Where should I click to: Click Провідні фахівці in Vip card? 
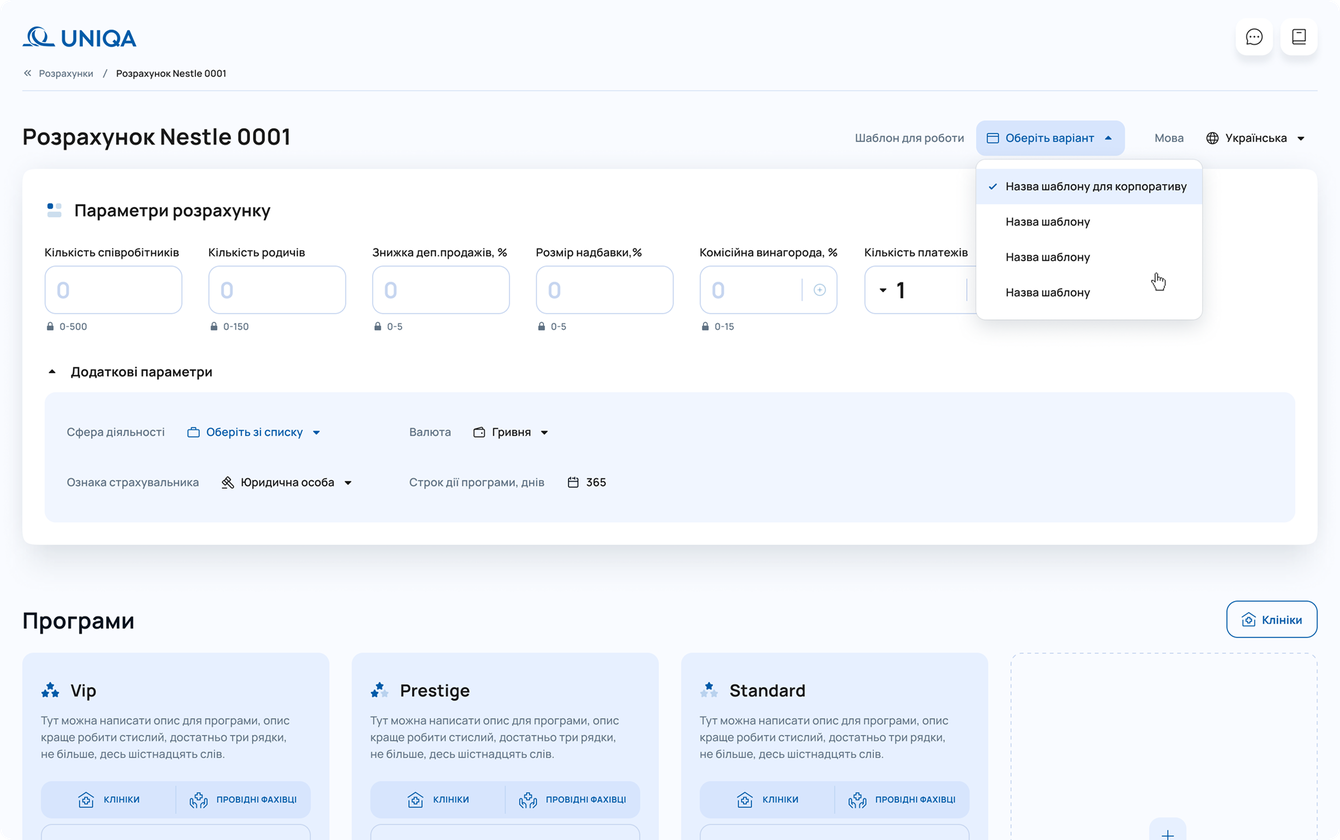[x=244, y=799]
